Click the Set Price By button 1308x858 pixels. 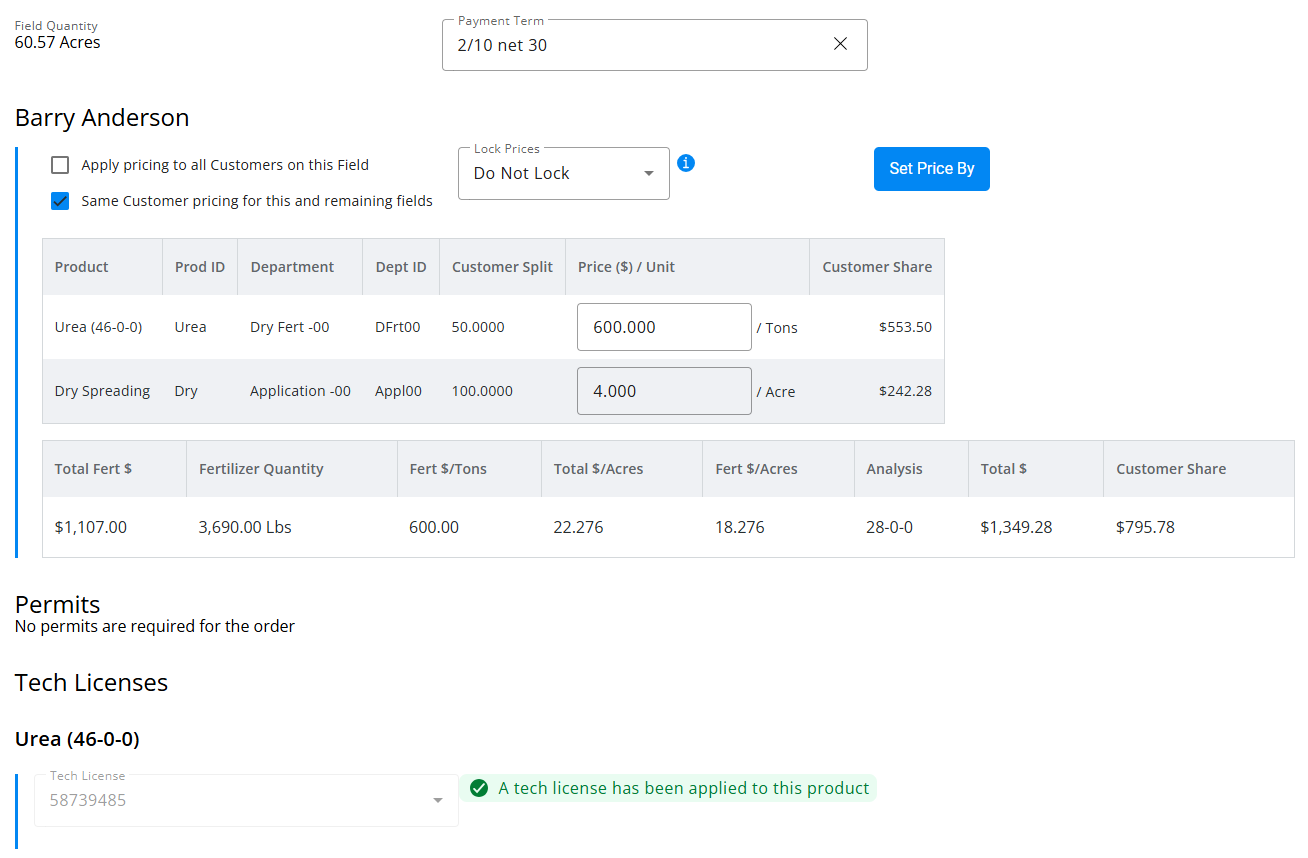[x=931, y=169]
